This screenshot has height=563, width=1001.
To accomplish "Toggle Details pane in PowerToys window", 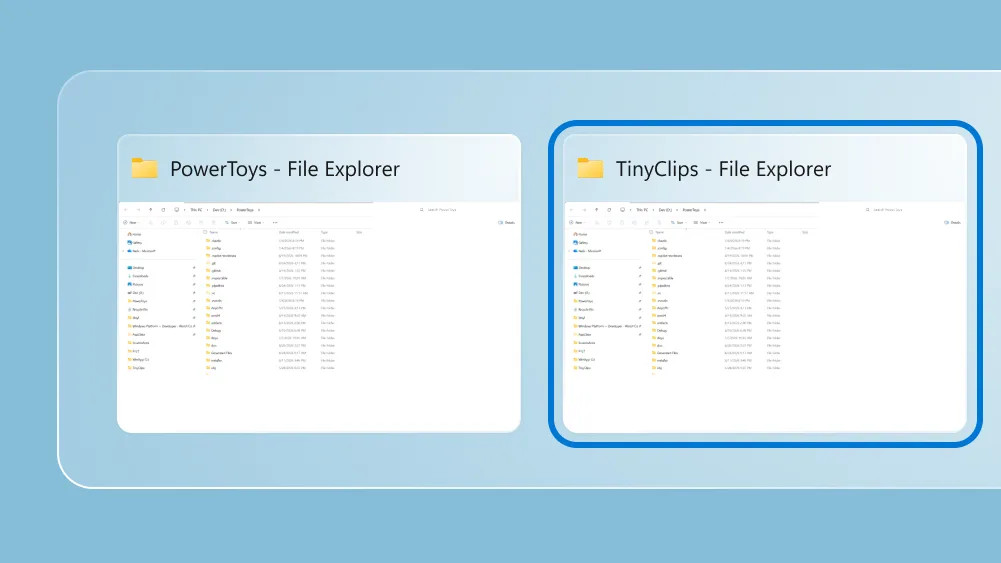I will click(x=506, y=223).
